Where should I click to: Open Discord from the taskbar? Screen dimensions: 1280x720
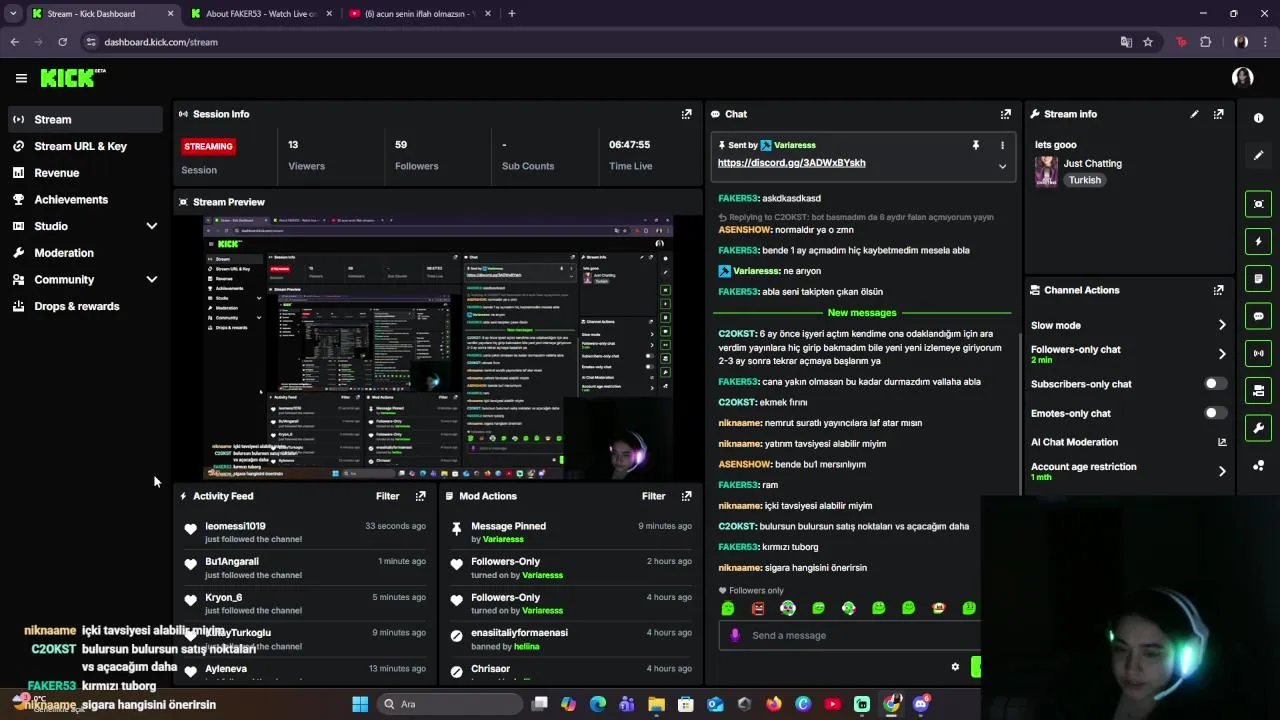(x=921, y=704)
